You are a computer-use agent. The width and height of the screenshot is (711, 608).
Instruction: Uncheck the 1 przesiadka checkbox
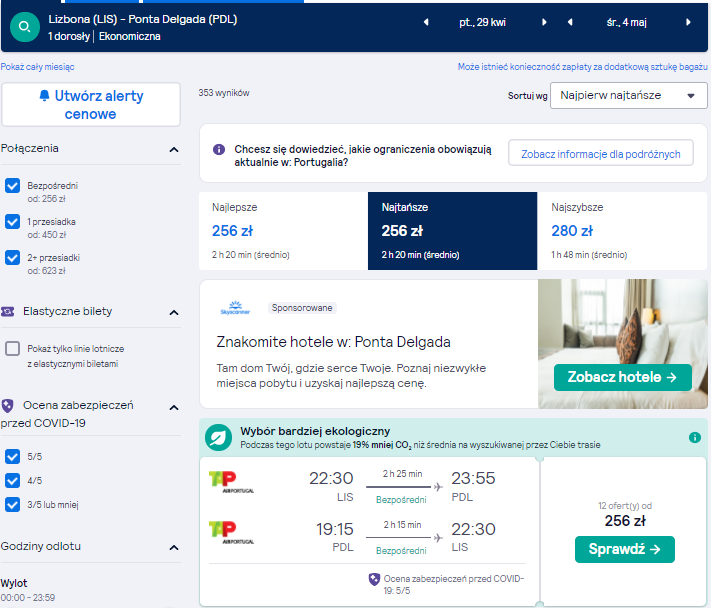[x=13, y=221]
